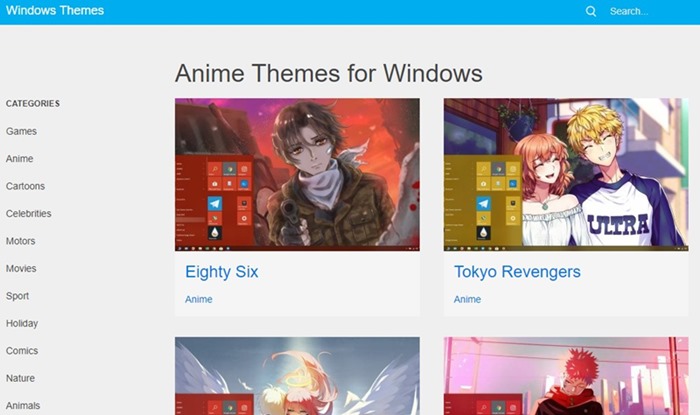700x415 pixels.
Task: Click the CATEGORIES sidebar heading
Action: [x=33, y=104]
